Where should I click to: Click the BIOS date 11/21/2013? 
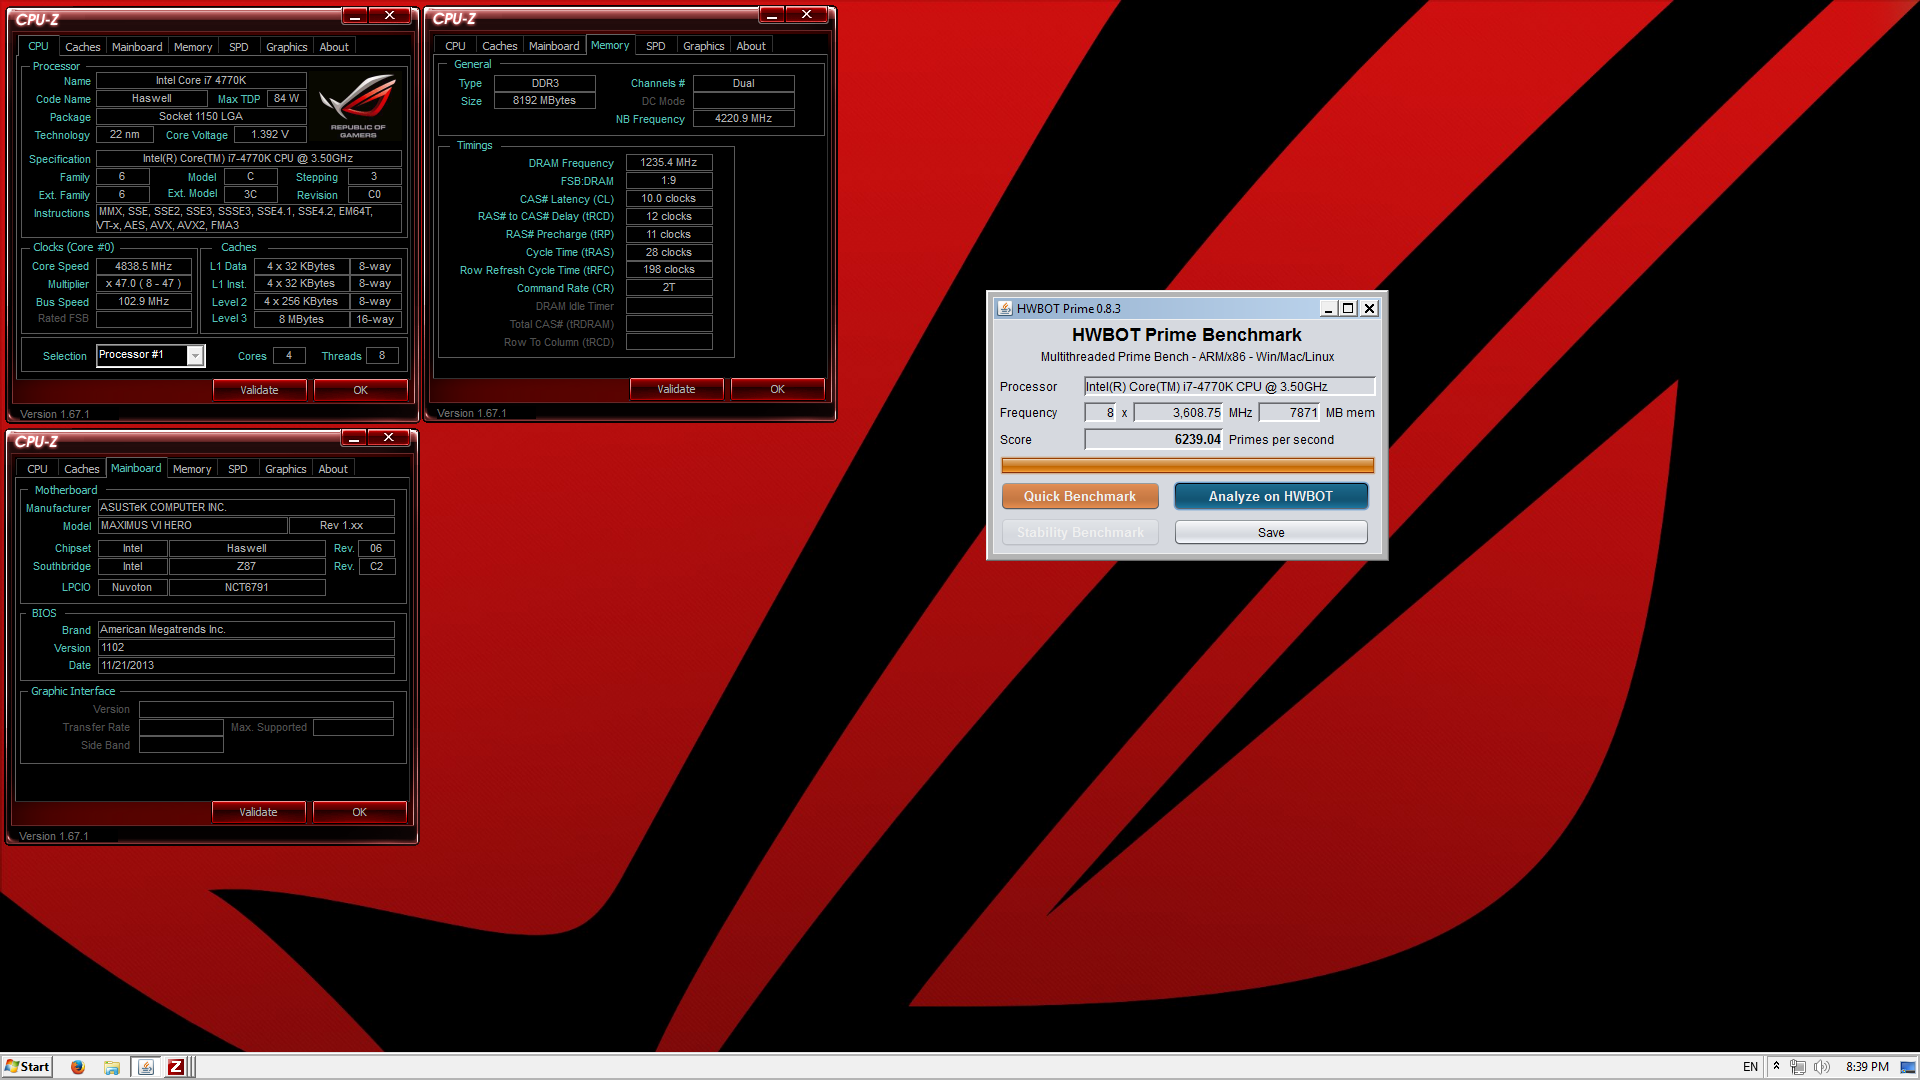246,665
